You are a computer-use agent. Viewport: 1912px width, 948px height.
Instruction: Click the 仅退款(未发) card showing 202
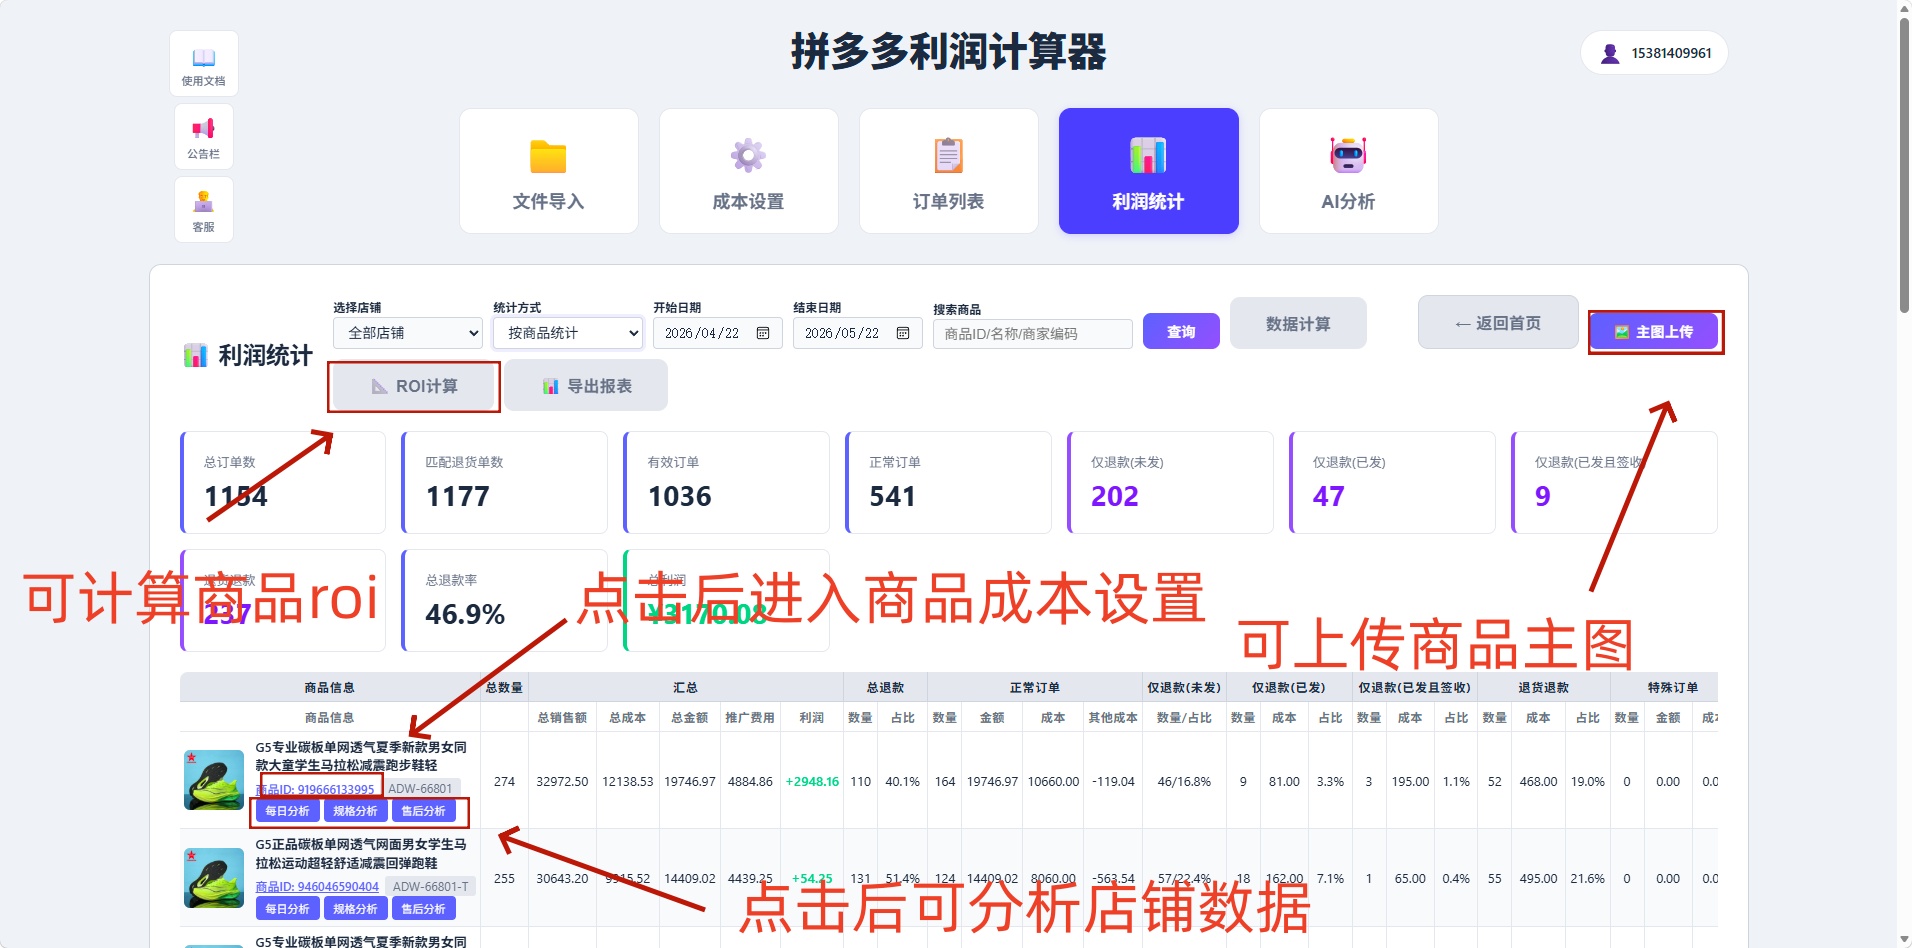click(1170, 482)
